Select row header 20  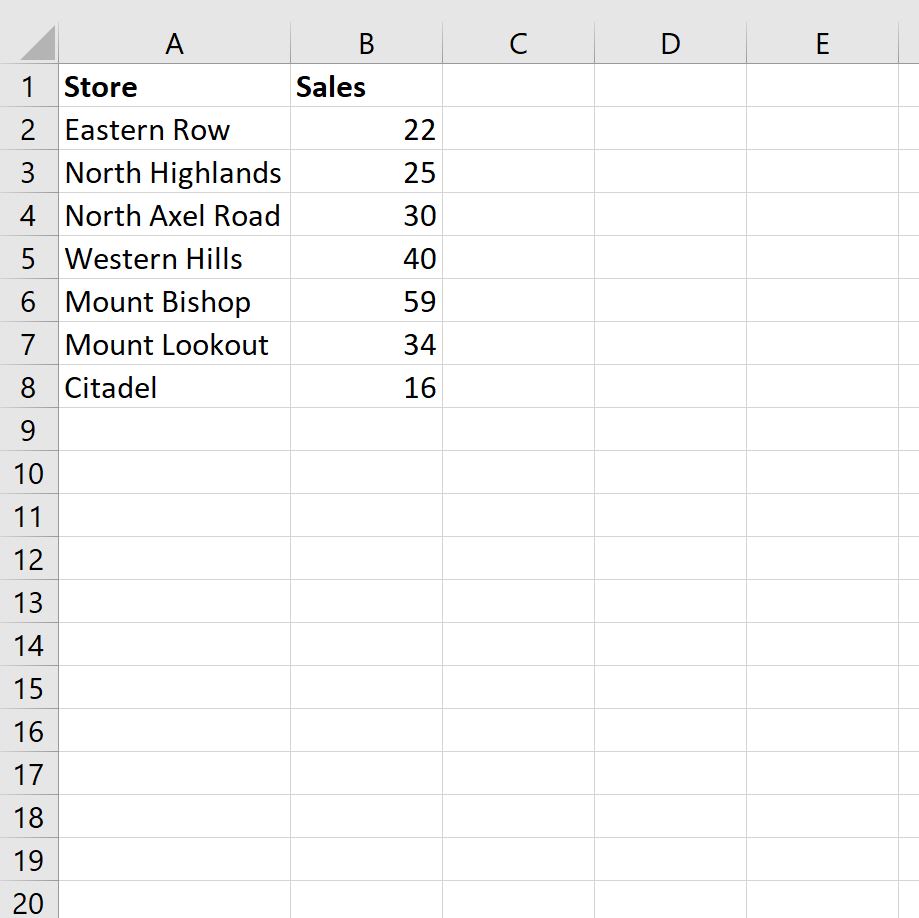pyautogui.click(x=29, y=902)
